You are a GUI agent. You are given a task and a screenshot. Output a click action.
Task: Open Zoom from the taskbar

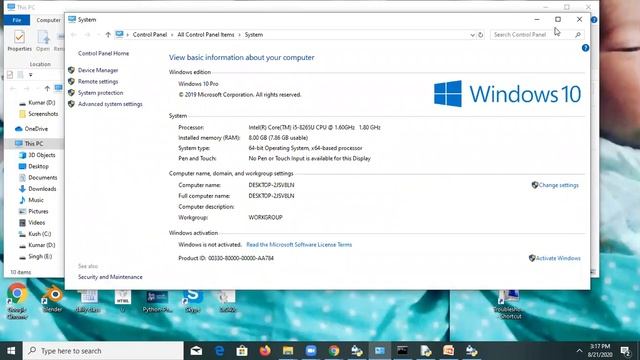tap(311, 351)
